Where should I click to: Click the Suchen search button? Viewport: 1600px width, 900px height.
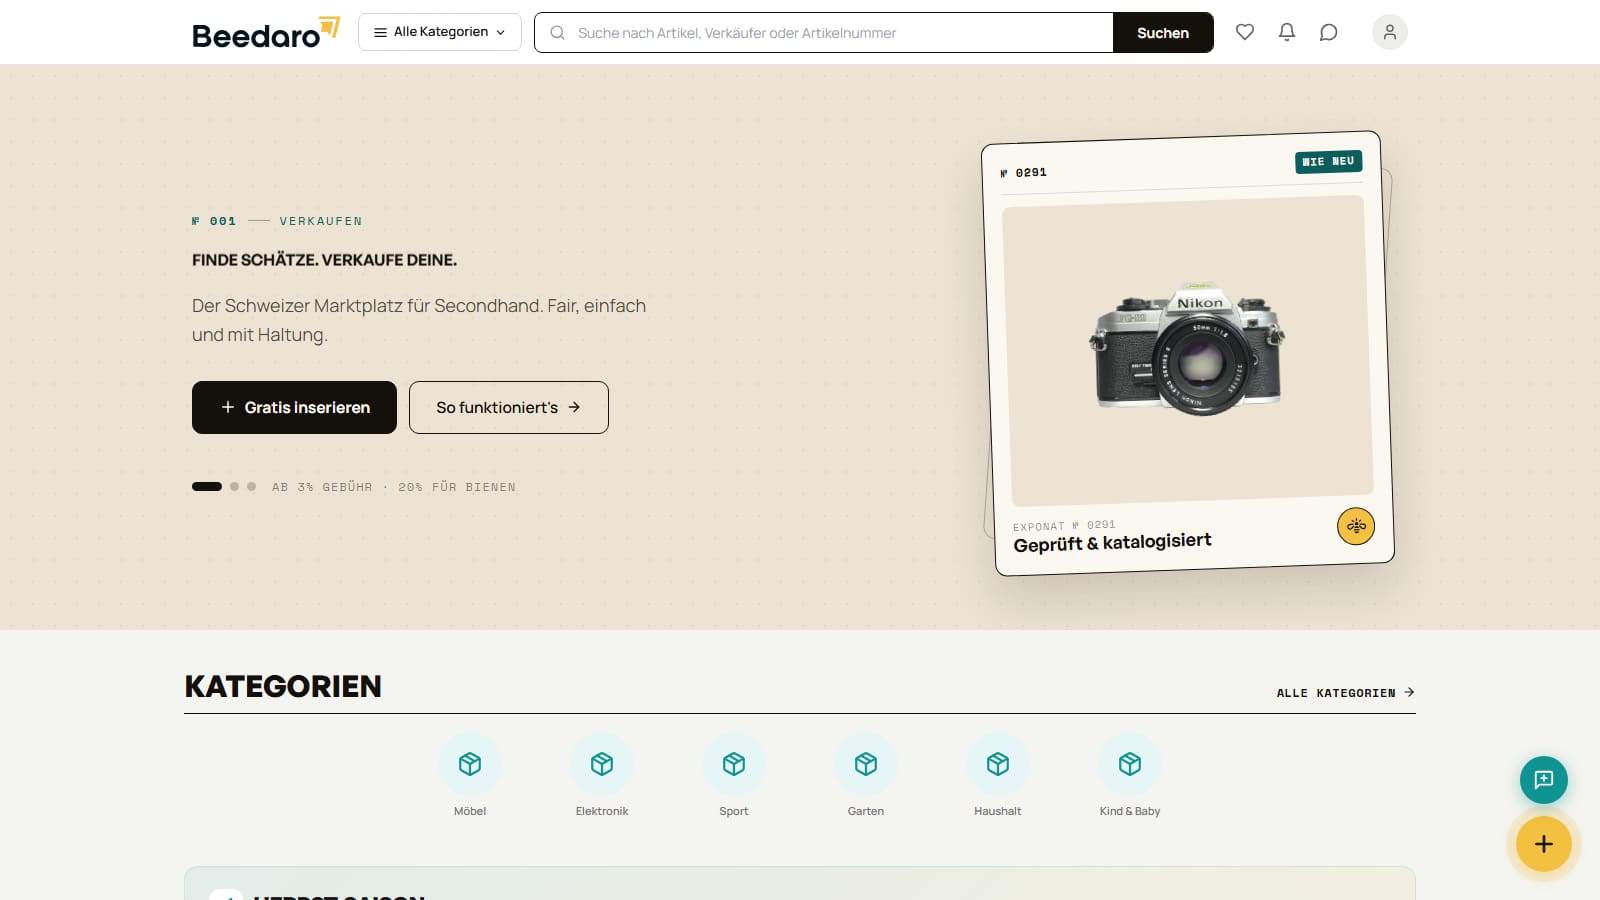1163,32
